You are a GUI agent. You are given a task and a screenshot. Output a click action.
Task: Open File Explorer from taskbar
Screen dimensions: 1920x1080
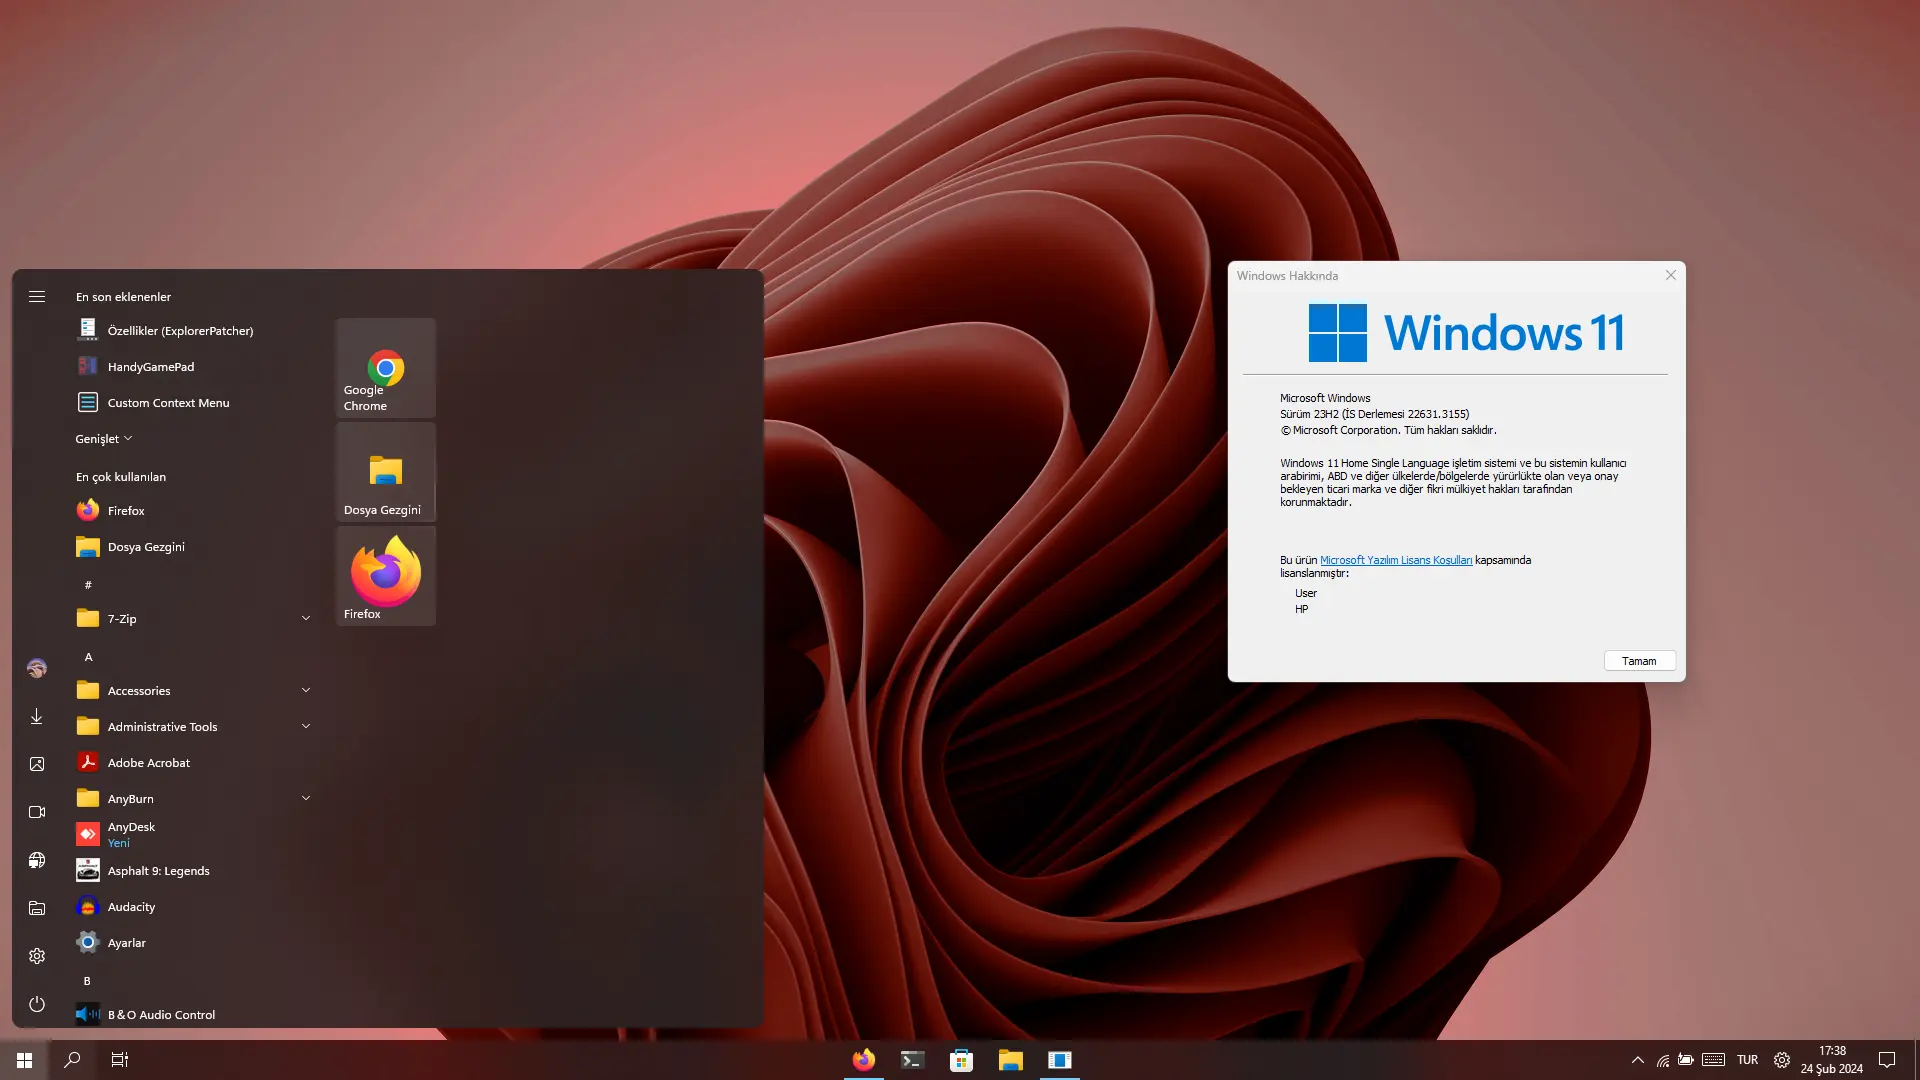coord(1010,1060)
